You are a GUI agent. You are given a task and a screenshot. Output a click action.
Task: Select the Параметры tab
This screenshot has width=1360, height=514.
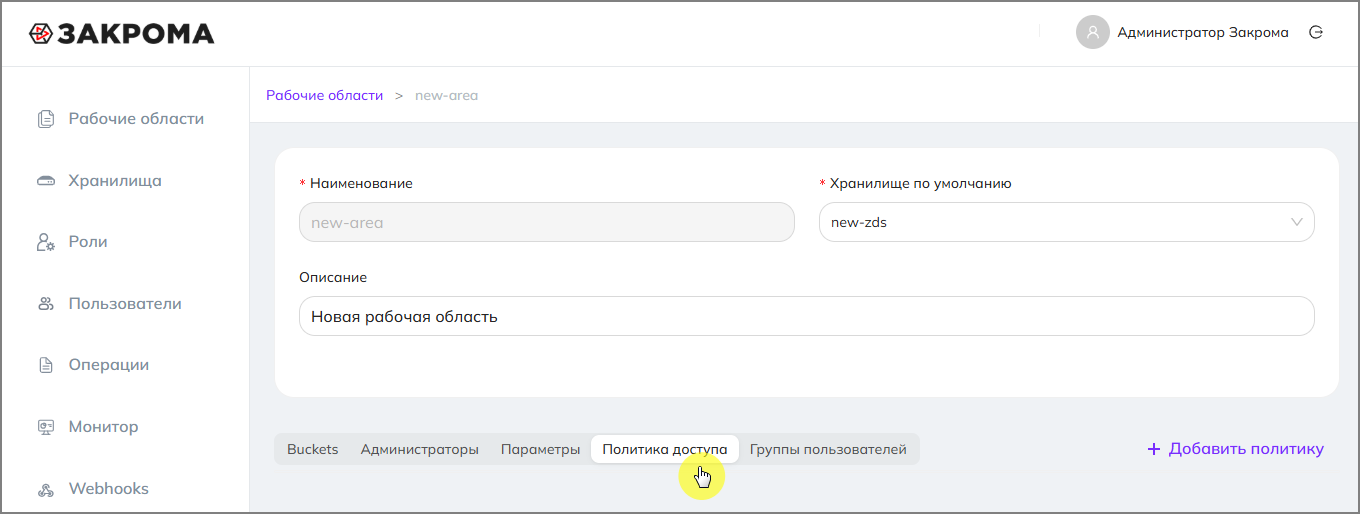click(540, 449)
